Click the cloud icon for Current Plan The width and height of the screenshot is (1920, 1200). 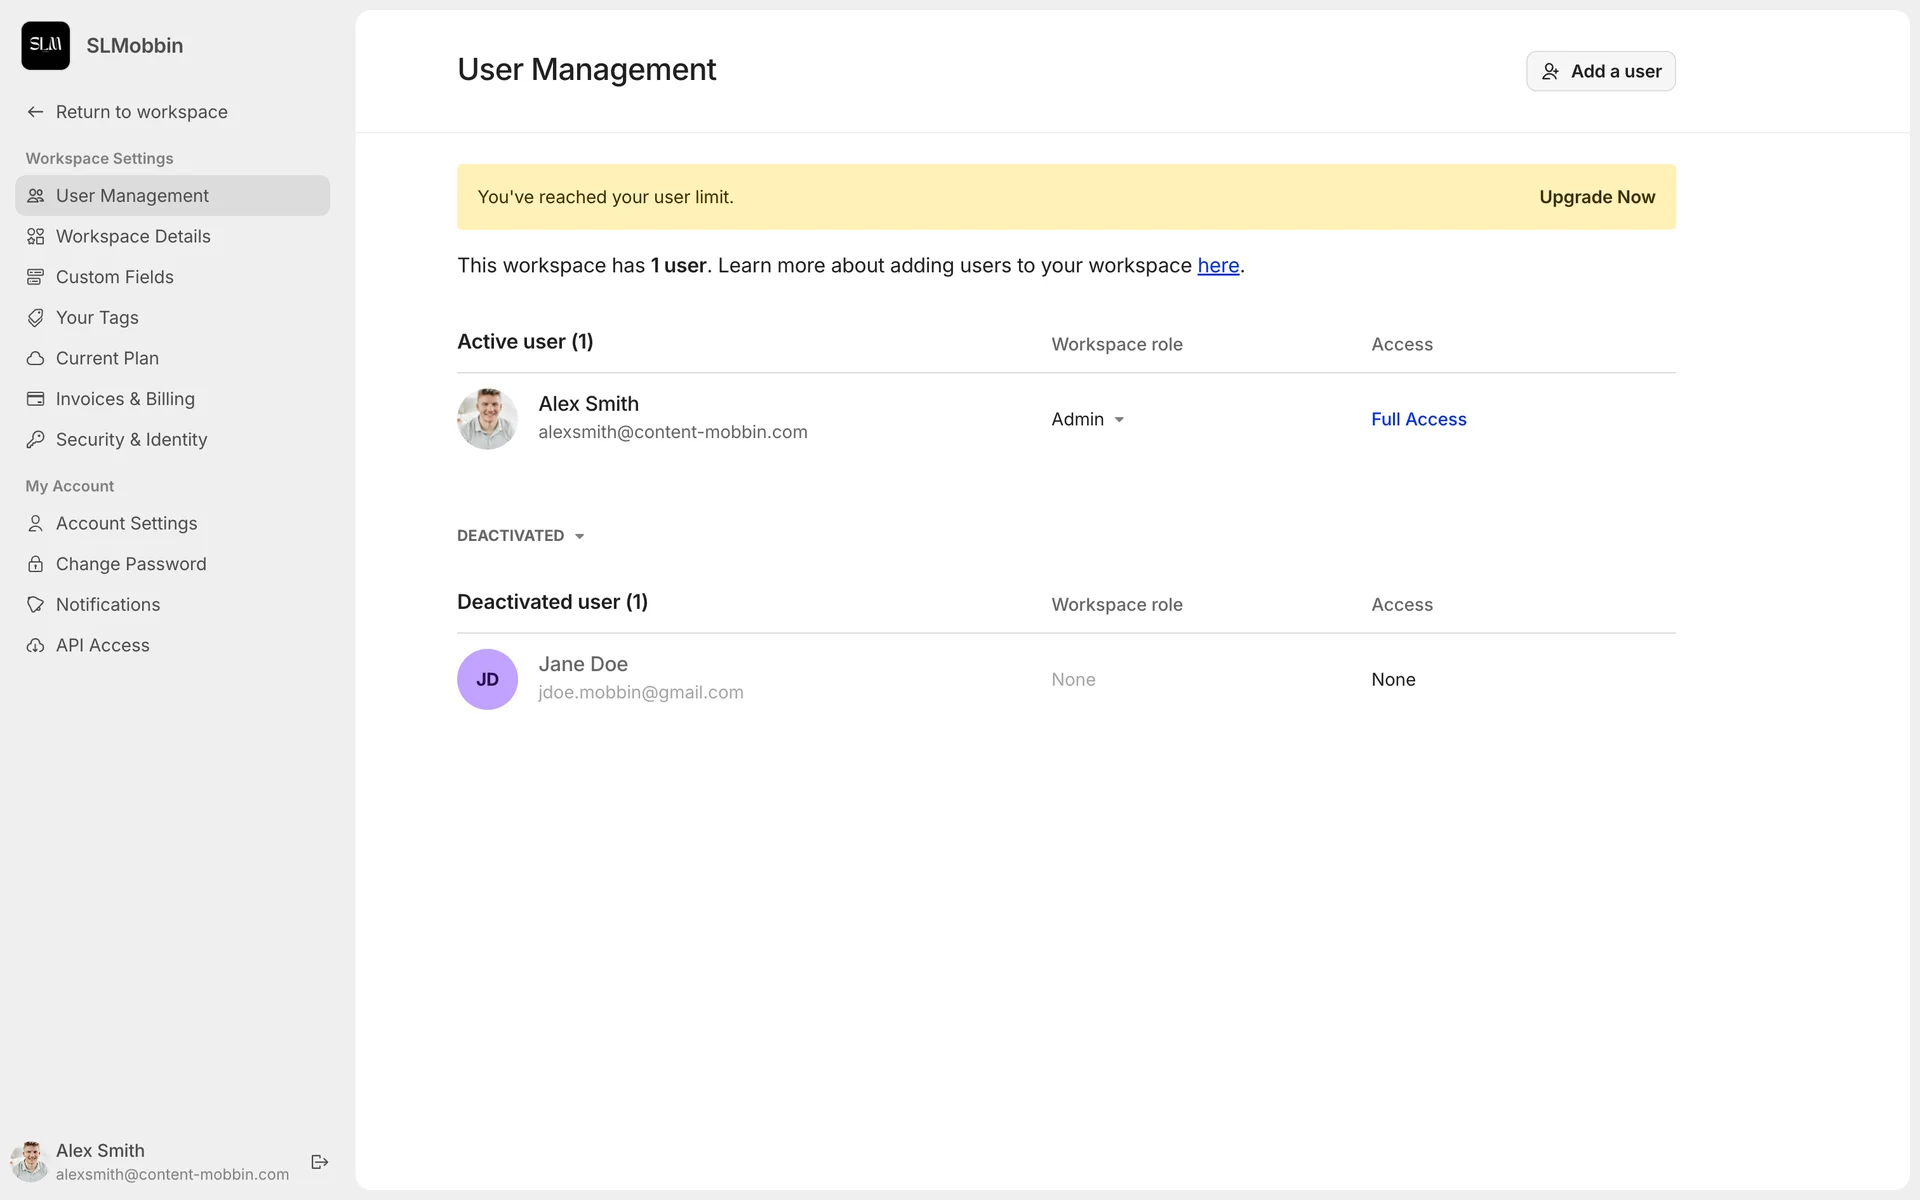[x=35, y=358]
